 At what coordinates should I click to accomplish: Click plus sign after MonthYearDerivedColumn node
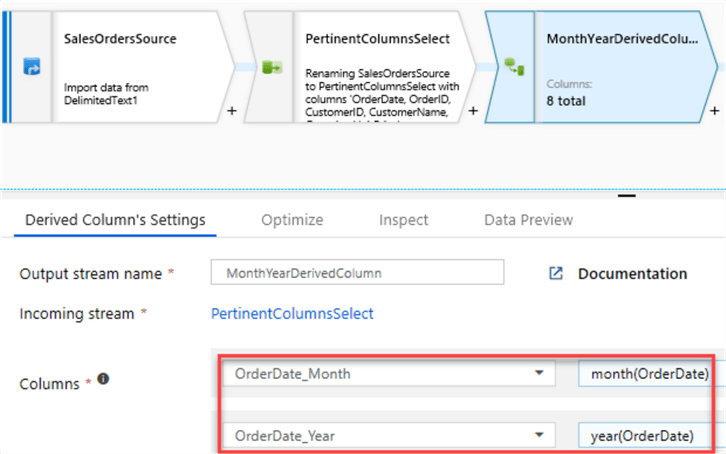pyautogui.click(x=714, y=111)
